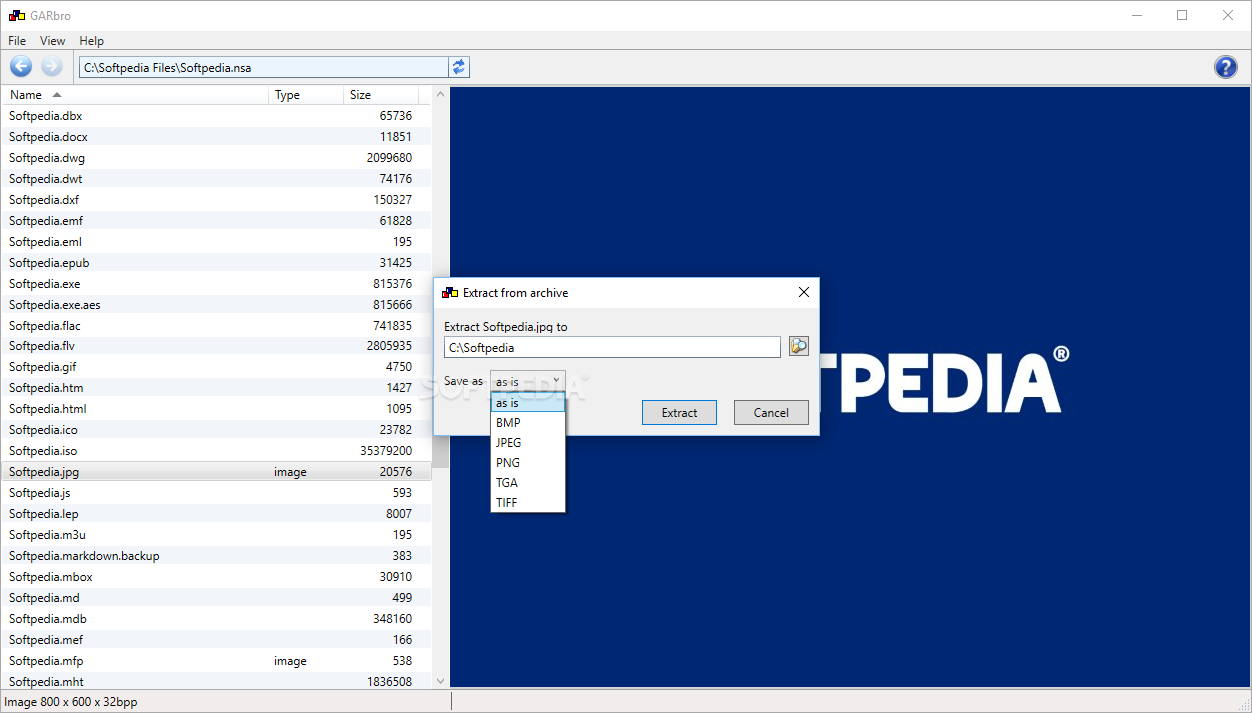Screen dimensions: 1252x713
Task: Select Softpedia.emf in the file list
Action: (x=217, y=221)
